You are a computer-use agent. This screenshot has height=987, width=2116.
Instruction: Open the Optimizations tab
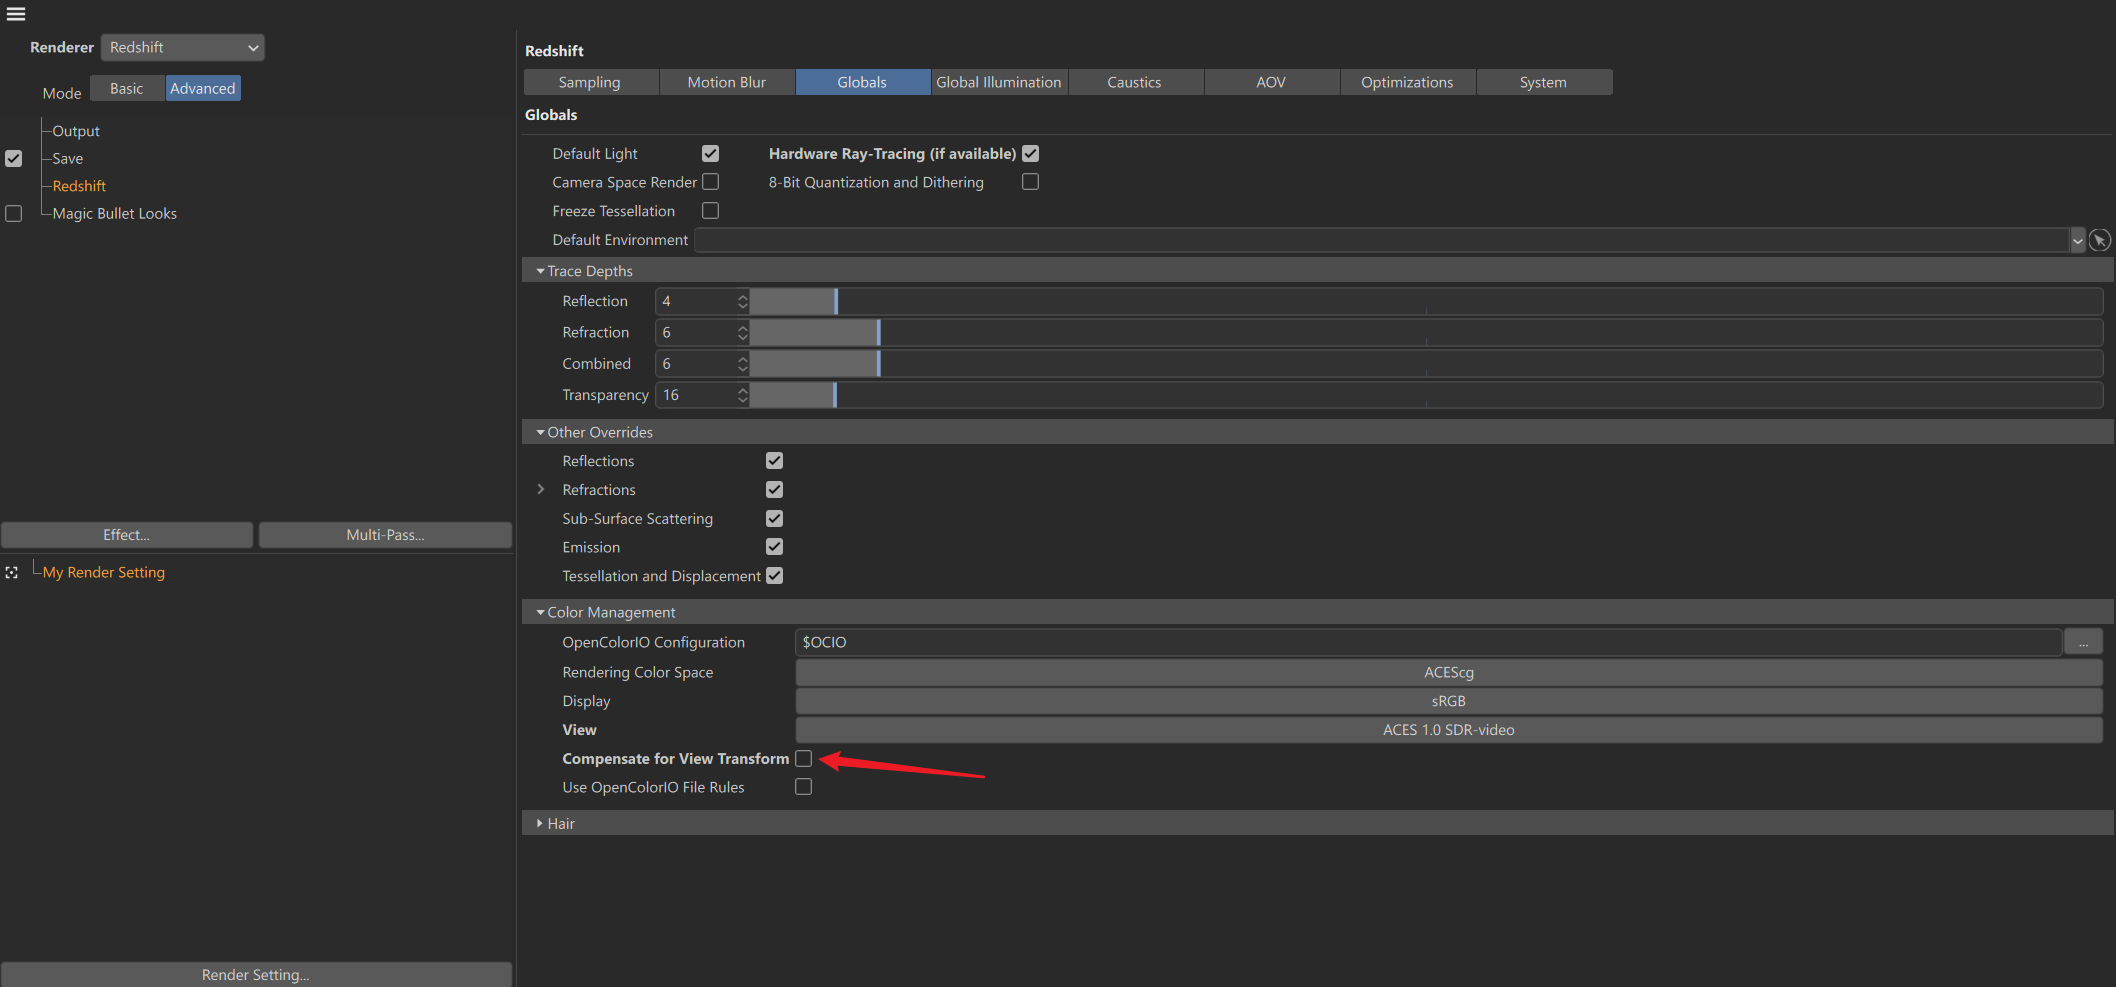click(1407, 82)
